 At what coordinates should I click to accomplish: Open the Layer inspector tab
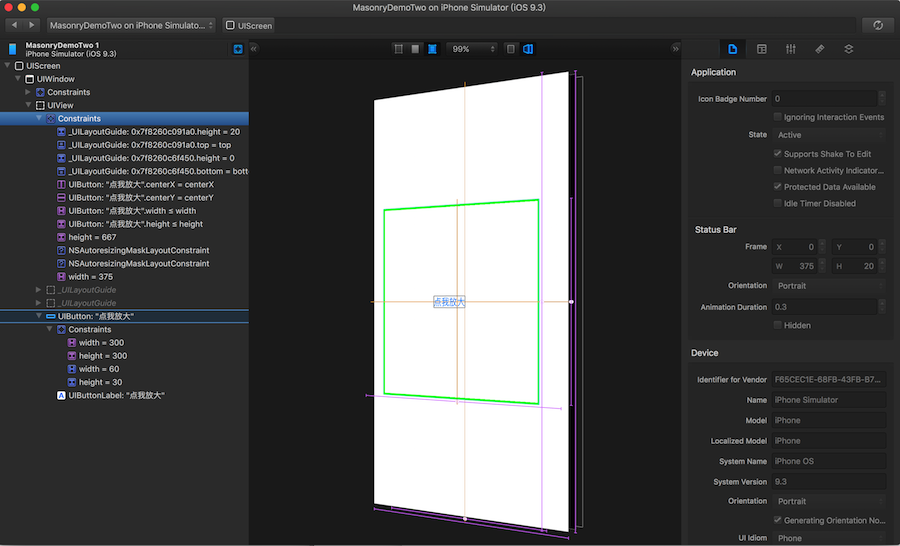coord(848,49)
